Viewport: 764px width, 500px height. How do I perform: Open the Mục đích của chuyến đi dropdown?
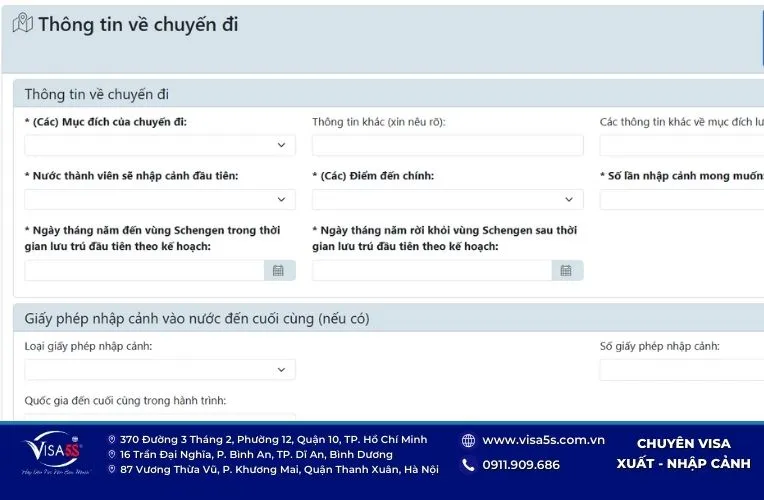pos(160,145)
